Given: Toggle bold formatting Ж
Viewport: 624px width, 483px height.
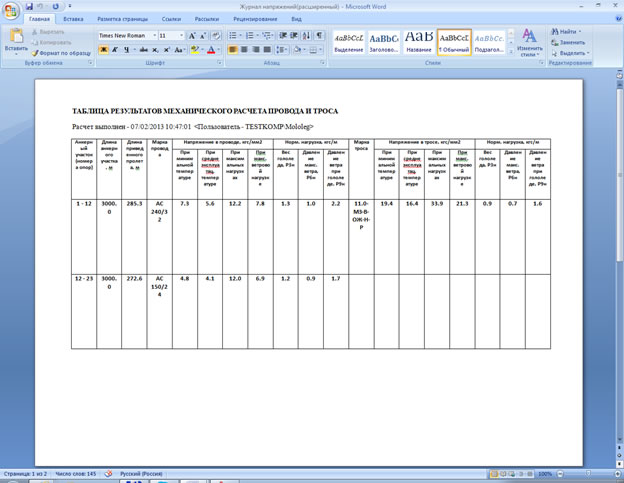Looking at the screenshot, I should click(103, 50).
